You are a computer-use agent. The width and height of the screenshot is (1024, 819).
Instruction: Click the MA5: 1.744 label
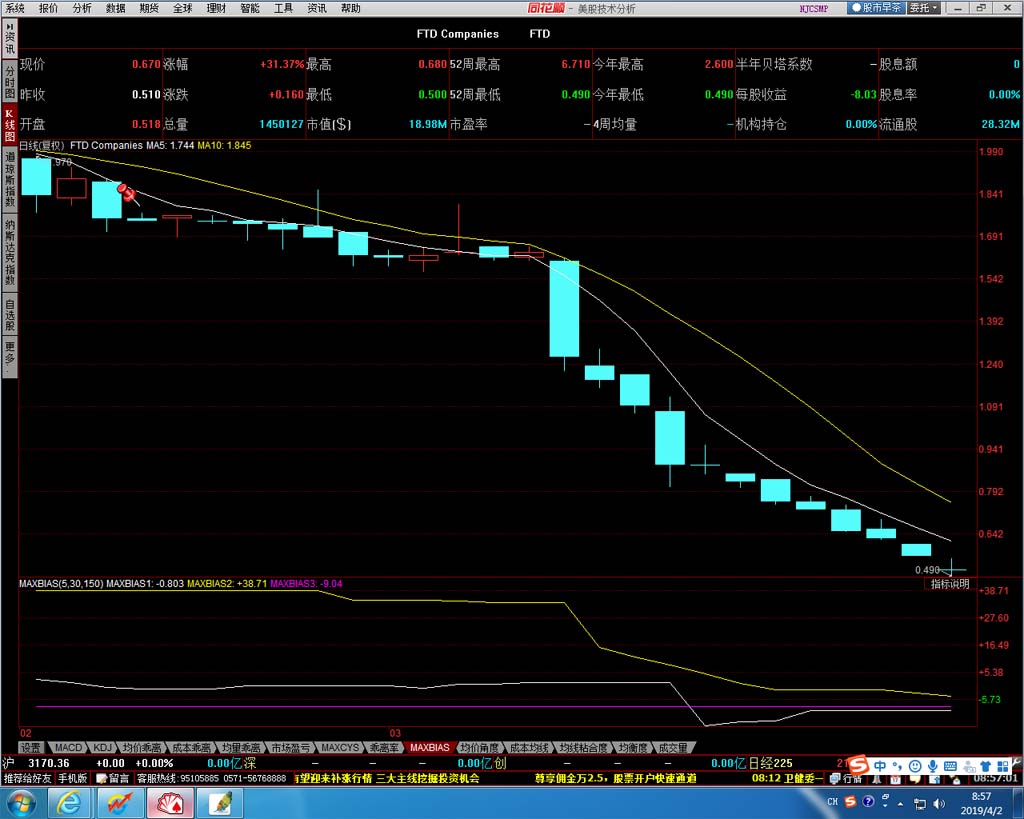(170, 145)
